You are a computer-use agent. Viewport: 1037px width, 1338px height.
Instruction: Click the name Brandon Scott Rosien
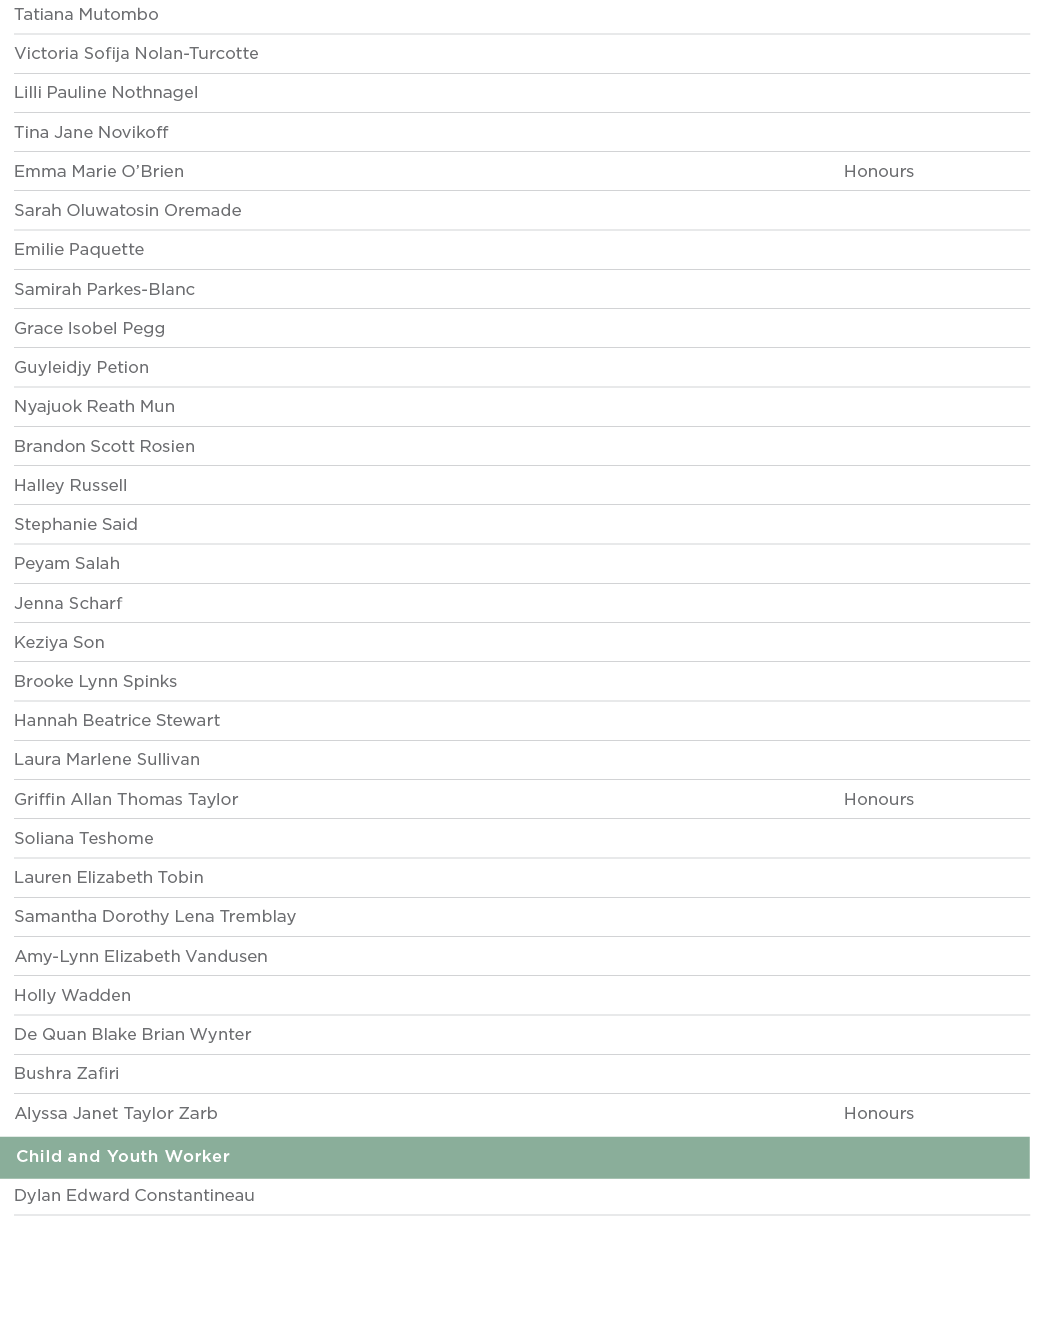coord(104,447)
